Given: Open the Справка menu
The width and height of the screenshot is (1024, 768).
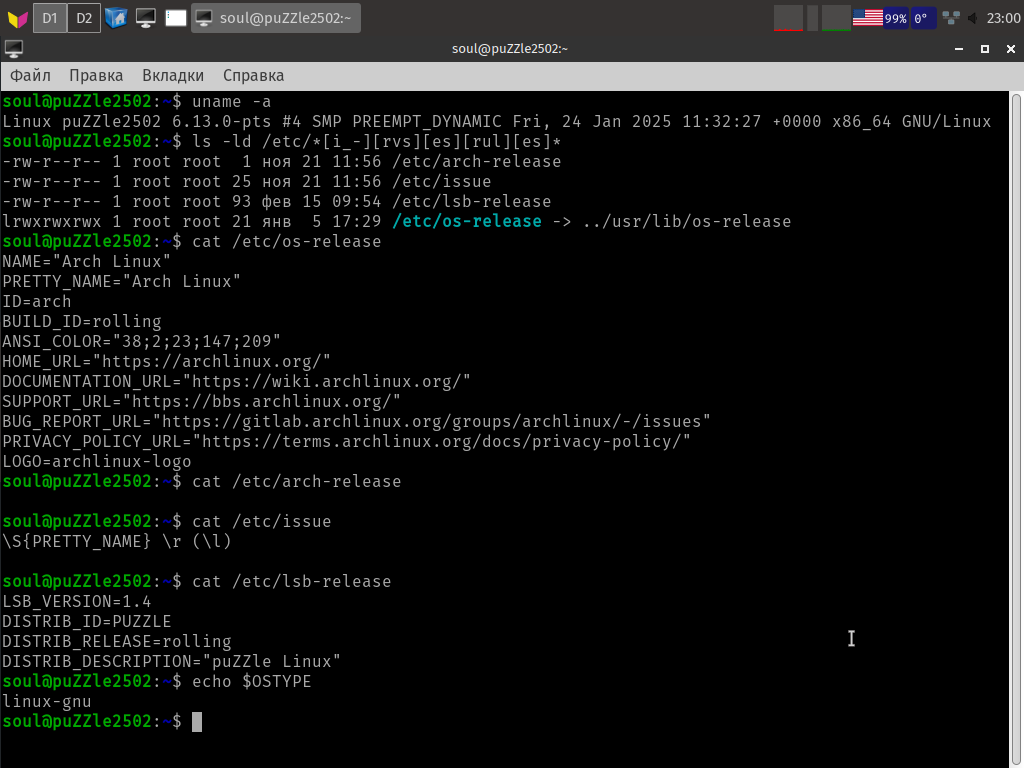Looking at the screenshot, I should (x=253, y=76).
